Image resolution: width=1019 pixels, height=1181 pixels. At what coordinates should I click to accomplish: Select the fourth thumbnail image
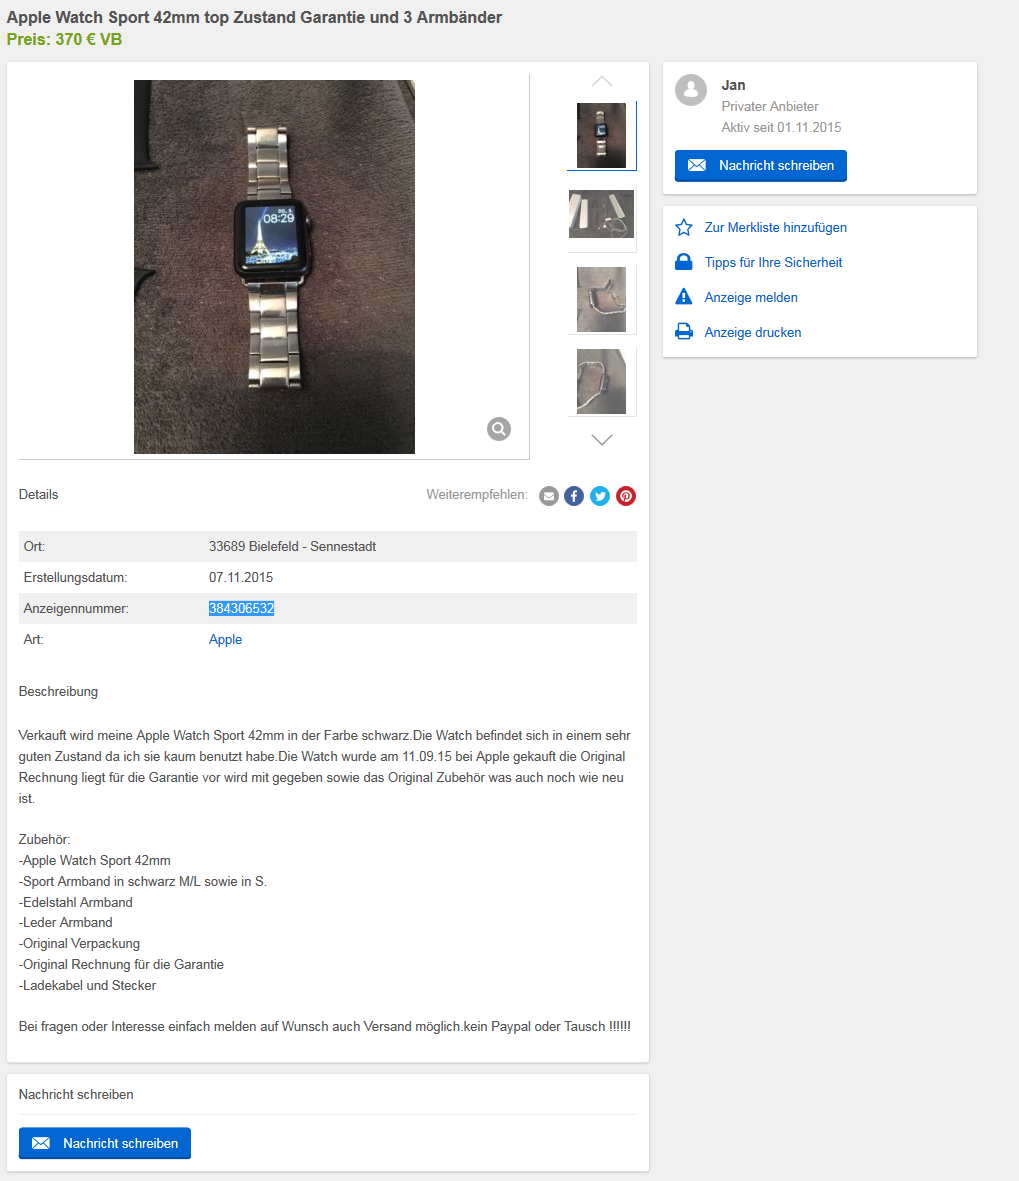point(601,382)
